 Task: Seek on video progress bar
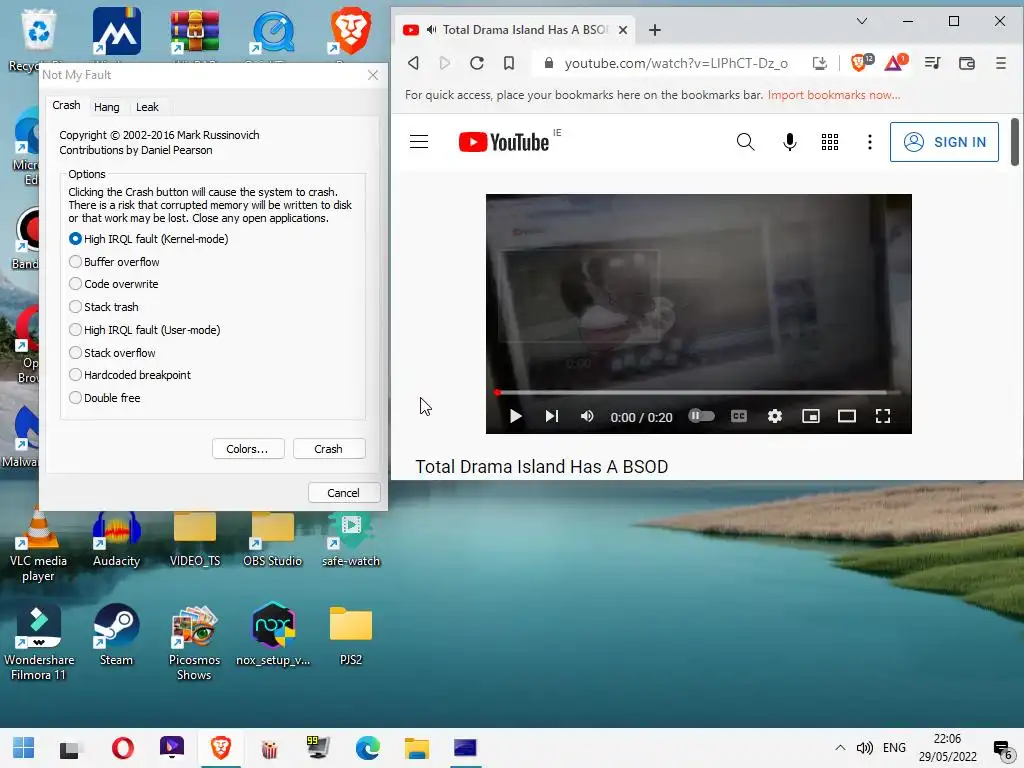pyautogui.click(x=699, y=392)
